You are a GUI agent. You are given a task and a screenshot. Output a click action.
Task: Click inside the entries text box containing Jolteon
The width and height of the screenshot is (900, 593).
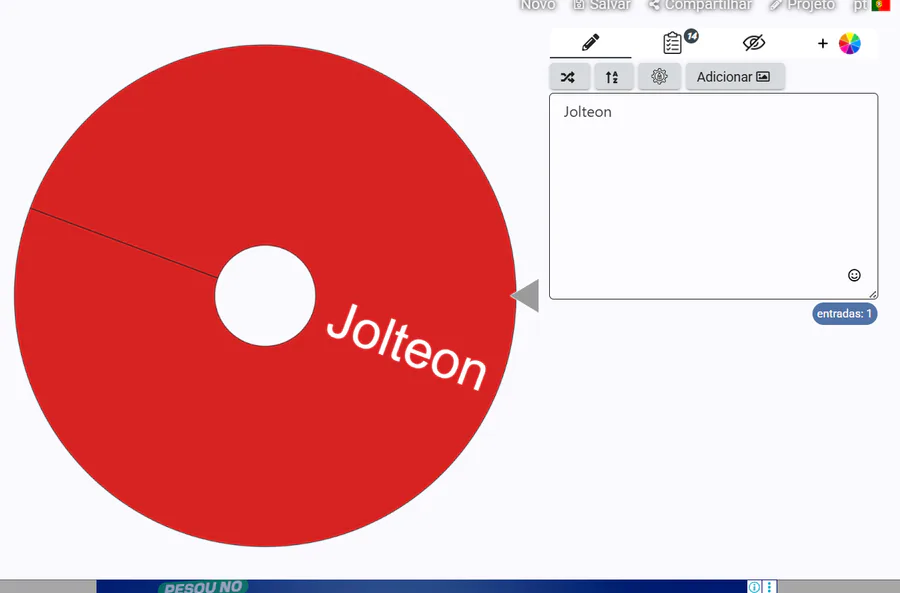713,196
